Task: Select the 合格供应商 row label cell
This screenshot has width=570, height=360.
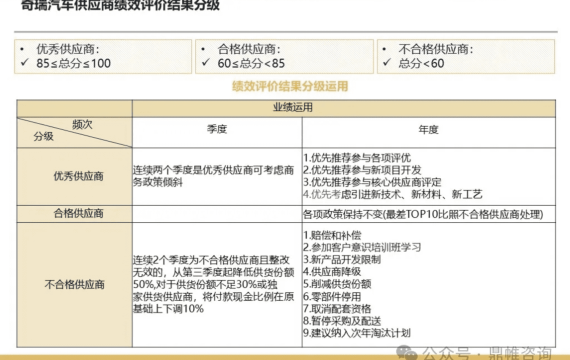Action: [x=75, y=214]
